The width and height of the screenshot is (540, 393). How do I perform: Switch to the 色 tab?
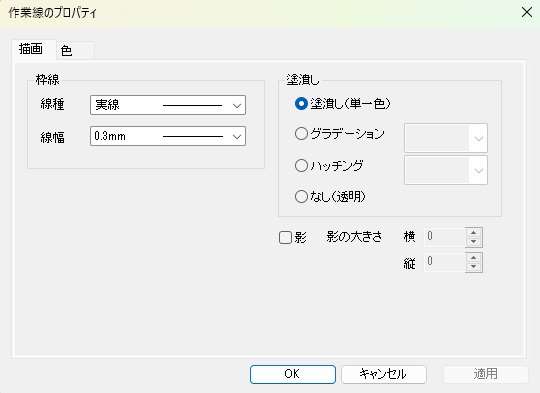pyautogui.click(x=75, y=51)
